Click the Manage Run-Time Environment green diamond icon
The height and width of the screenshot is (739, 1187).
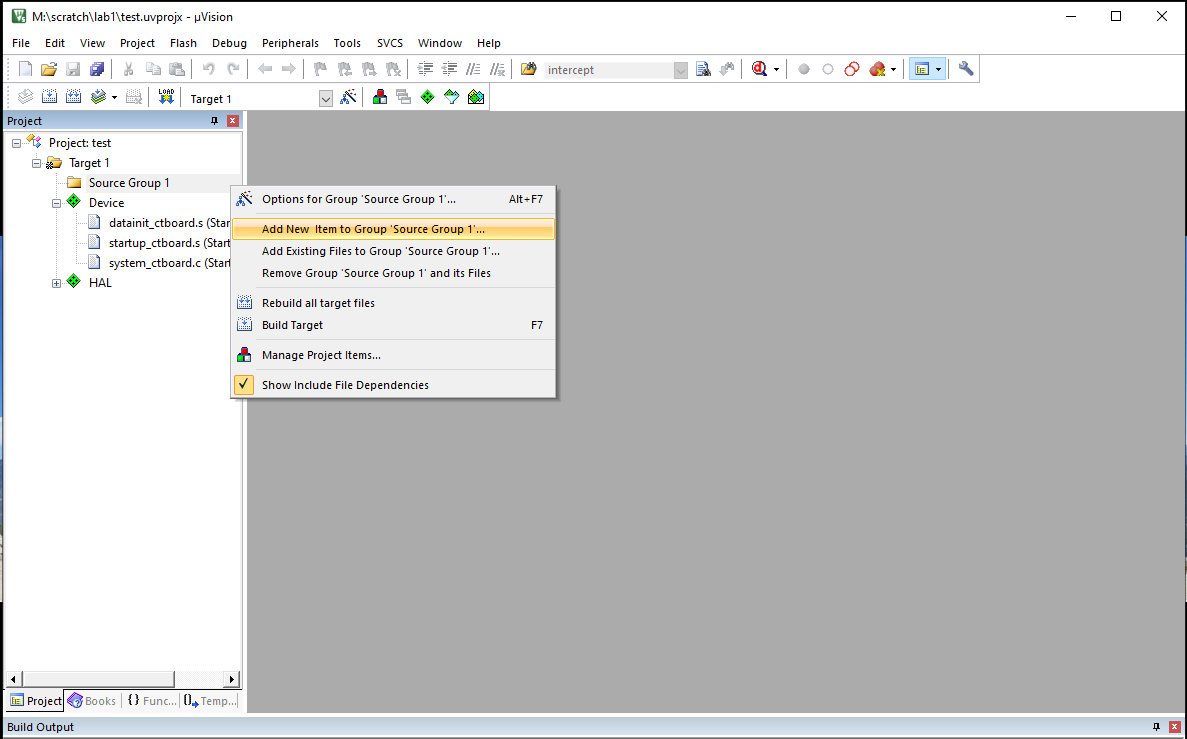point(427,97)
